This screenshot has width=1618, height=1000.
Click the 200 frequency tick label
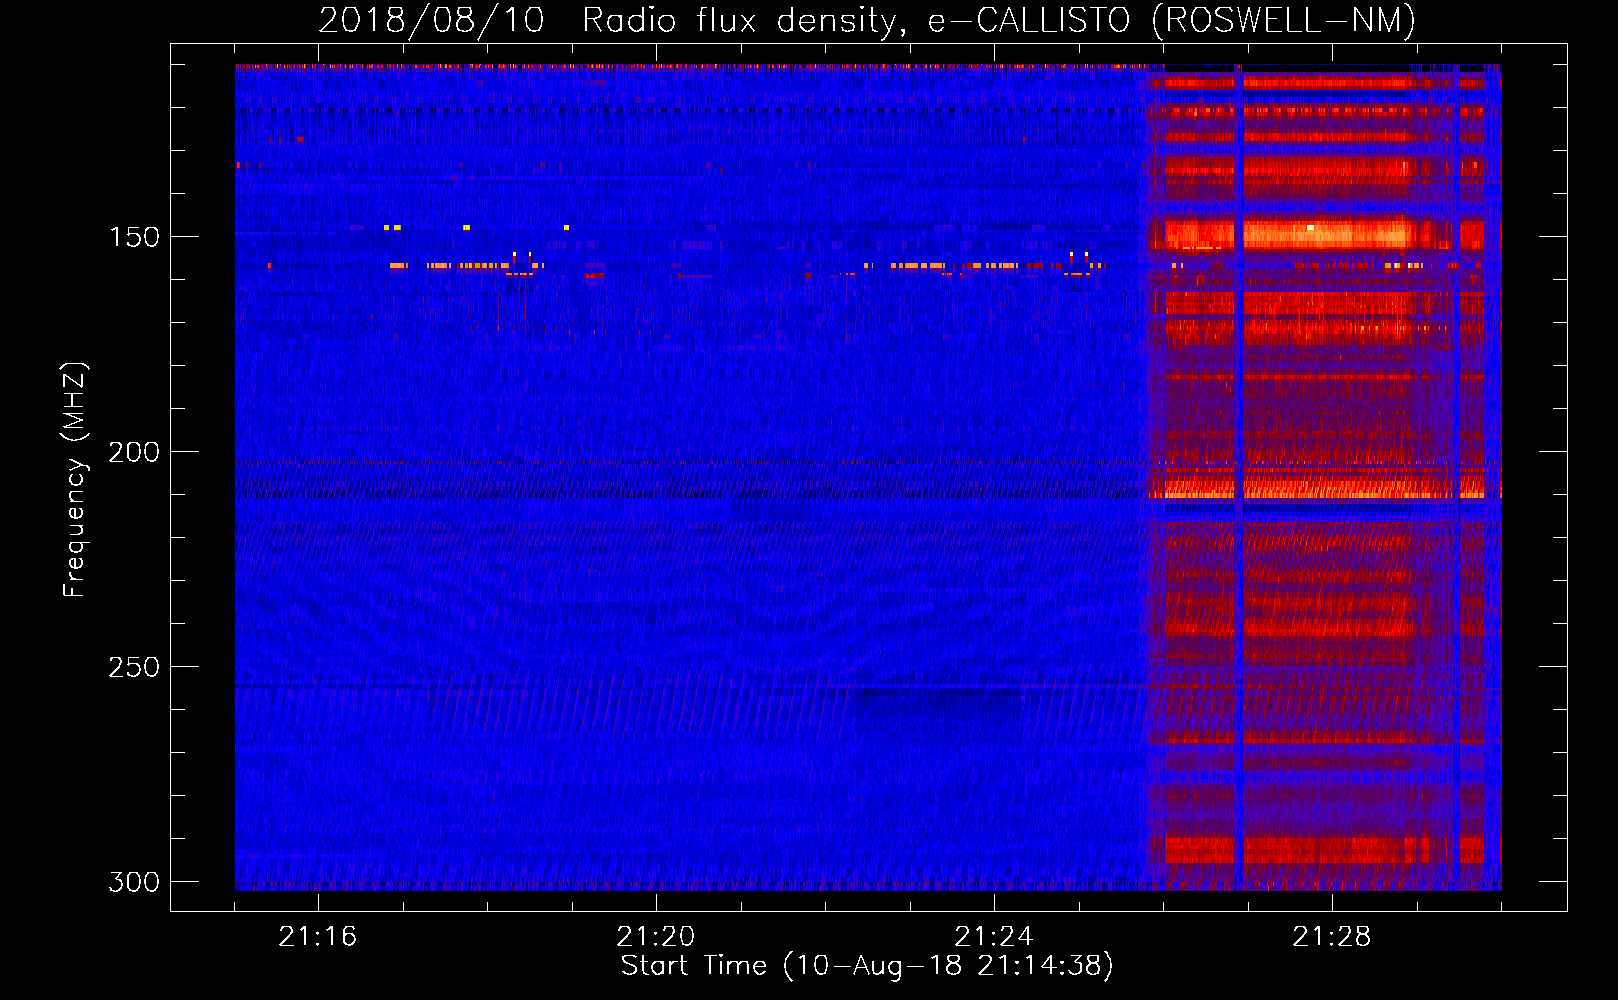tap(134, 452)
